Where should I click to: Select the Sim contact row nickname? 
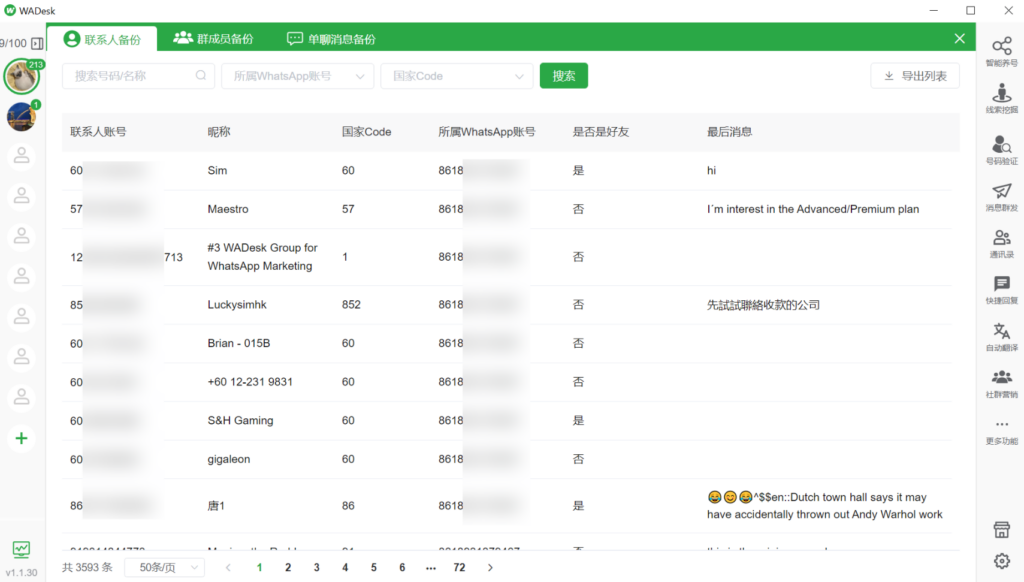[217, 170]
